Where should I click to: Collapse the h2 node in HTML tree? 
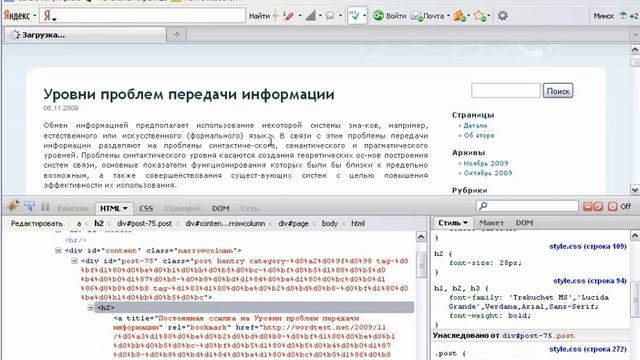[x=91, y=307]
